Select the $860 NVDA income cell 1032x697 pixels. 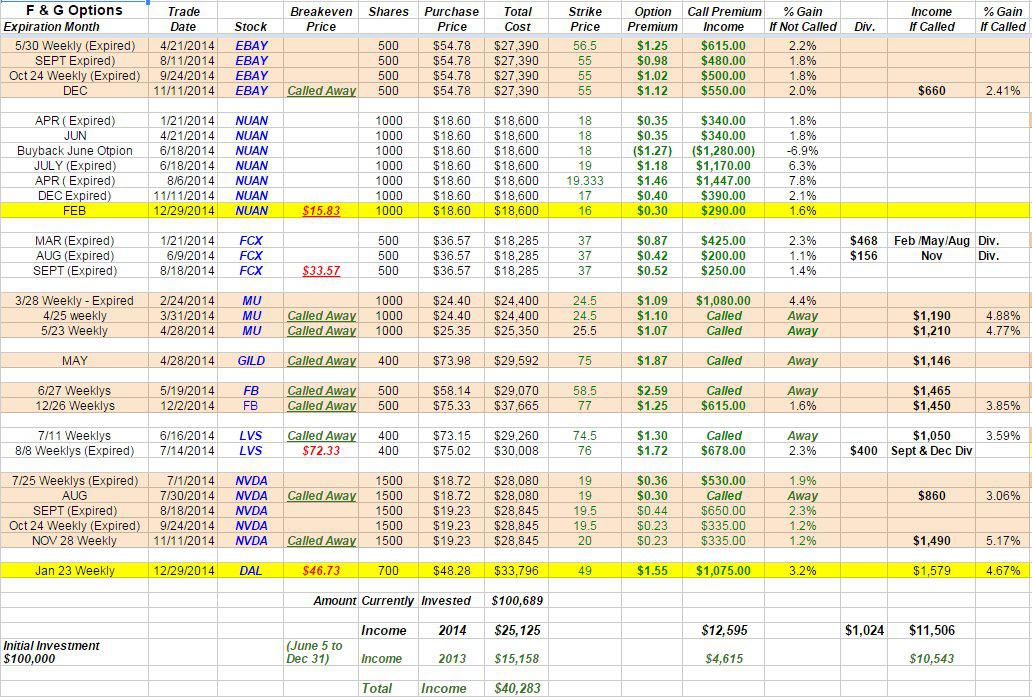click(x=931, y=496)
